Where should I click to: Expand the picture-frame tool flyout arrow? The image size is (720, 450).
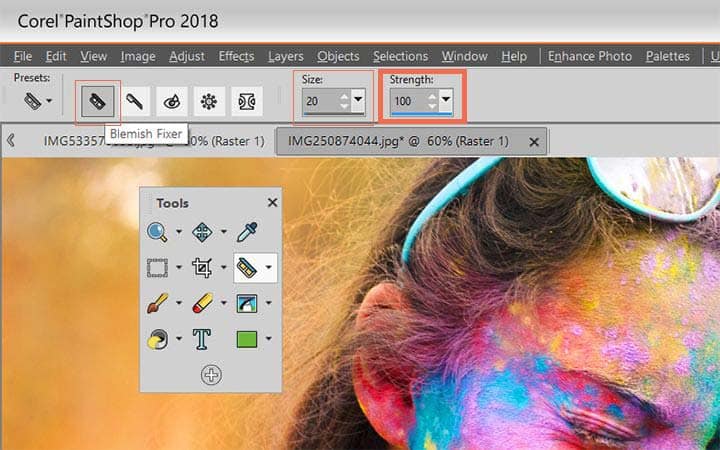269,303
